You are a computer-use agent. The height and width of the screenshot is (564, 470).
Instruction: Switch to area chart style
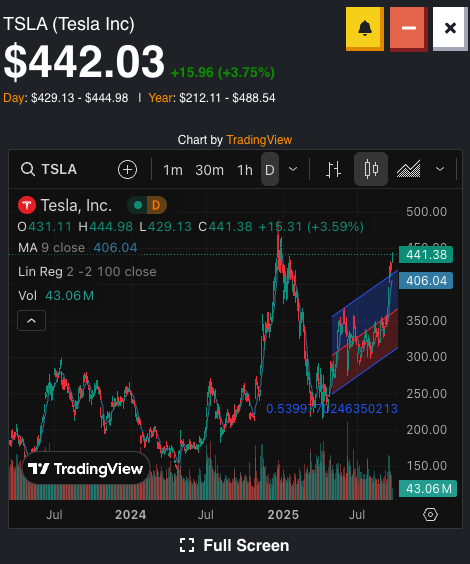(409, 169)
